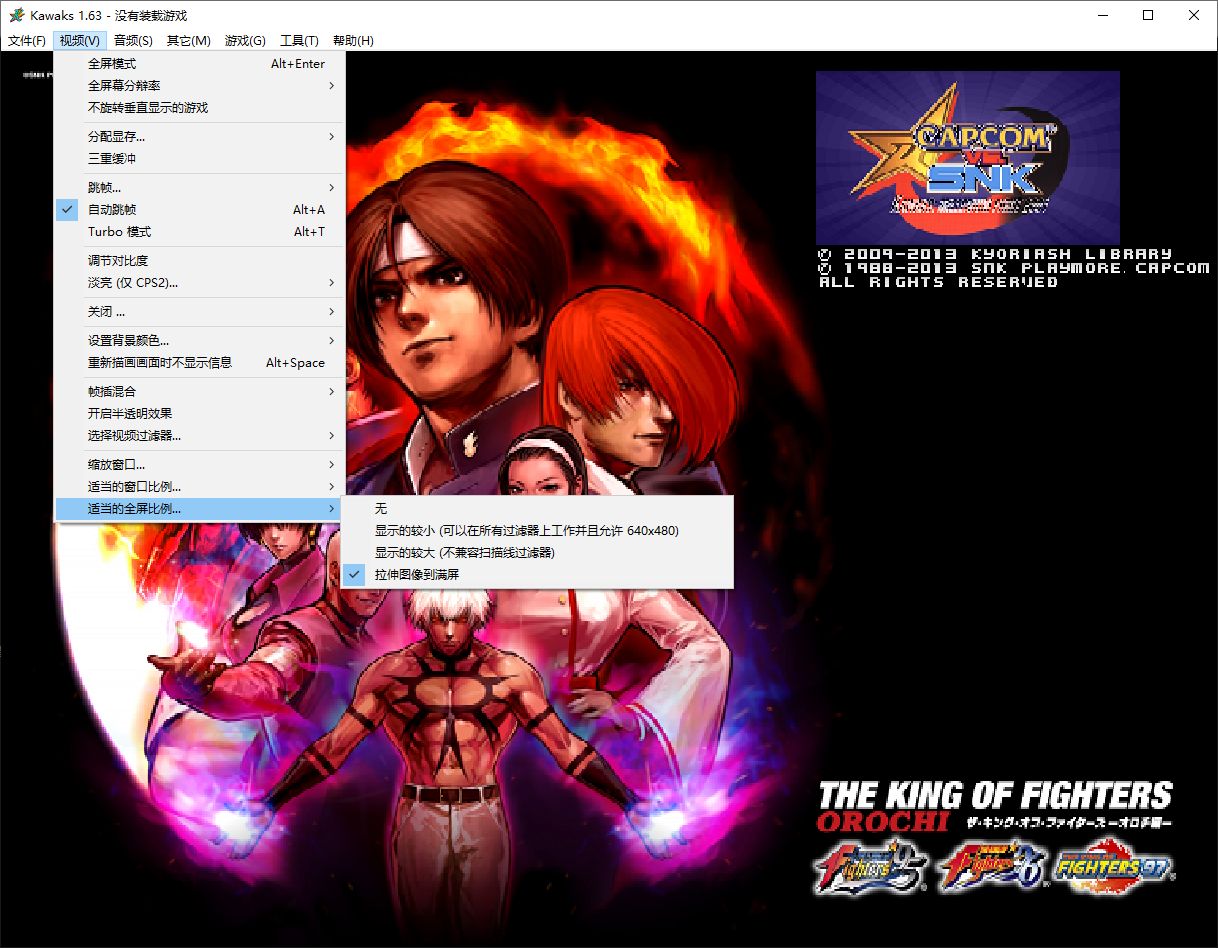Toggle 自动跳帧 auto frame skip option

(x=112, y=210)
